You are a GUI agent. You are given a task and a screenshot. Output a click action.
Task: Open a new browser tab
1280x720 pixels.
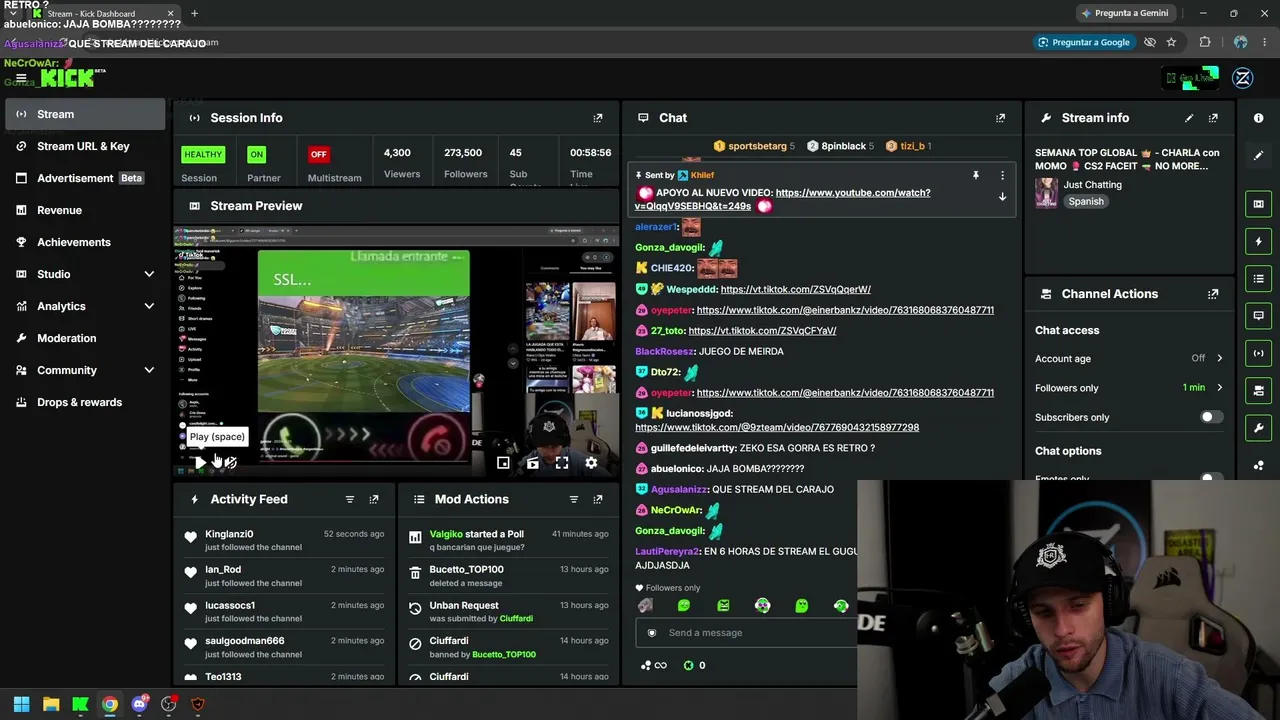point(194,13)
